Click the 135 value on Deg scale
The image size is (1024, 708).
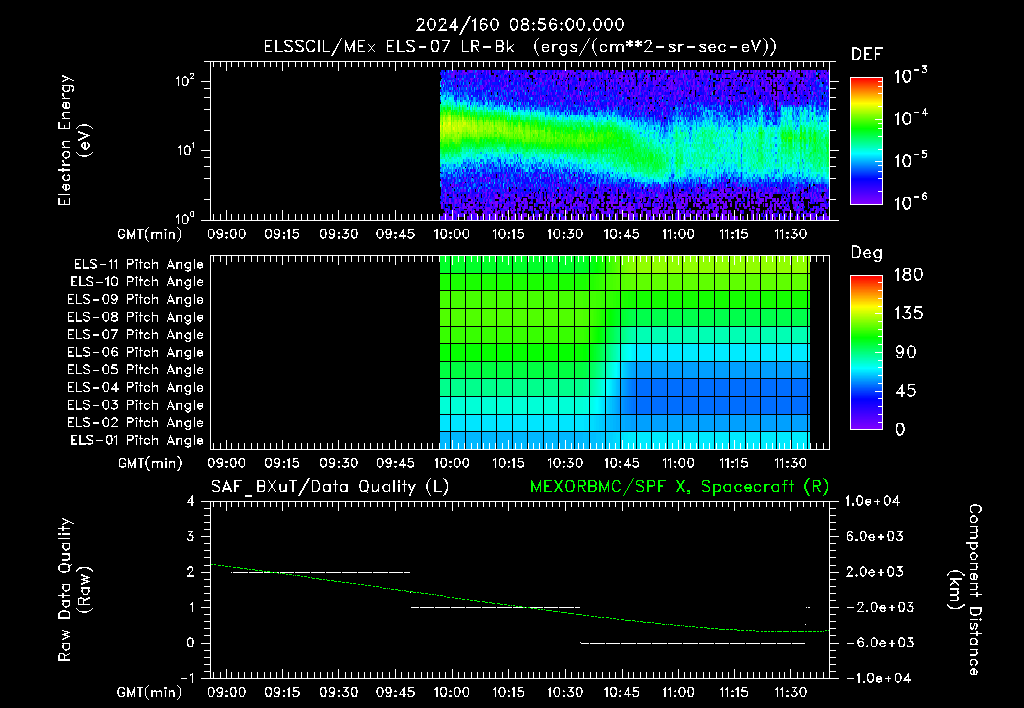point(908,314)
